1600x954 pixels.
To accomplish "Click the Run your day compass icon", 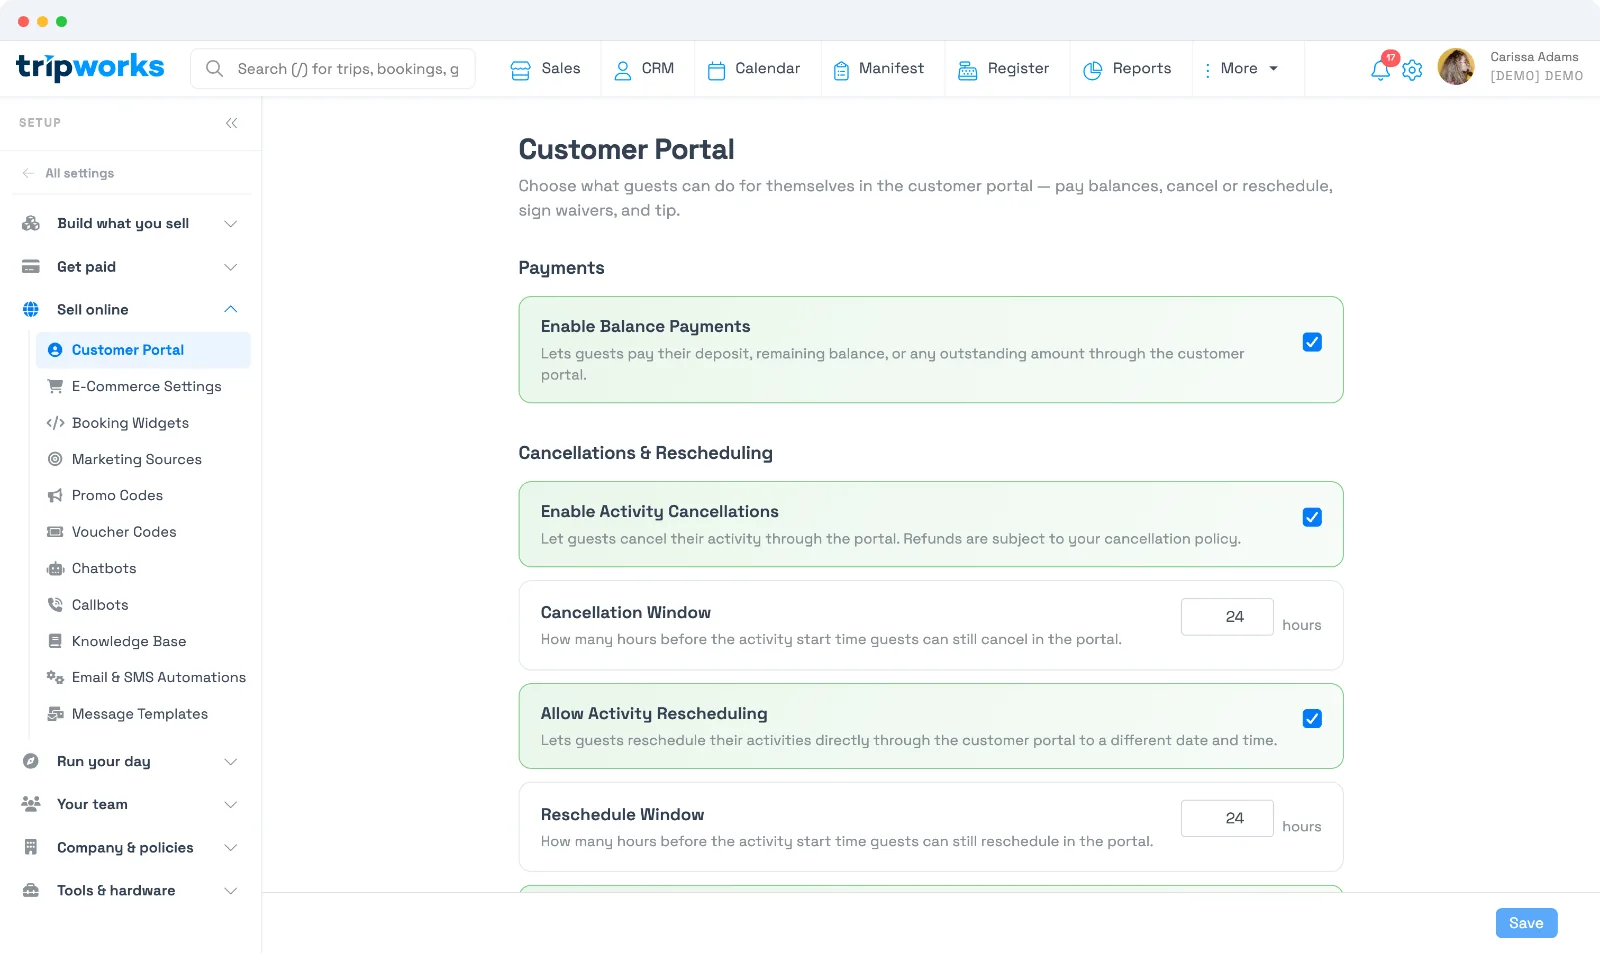I will pos(31,761).
